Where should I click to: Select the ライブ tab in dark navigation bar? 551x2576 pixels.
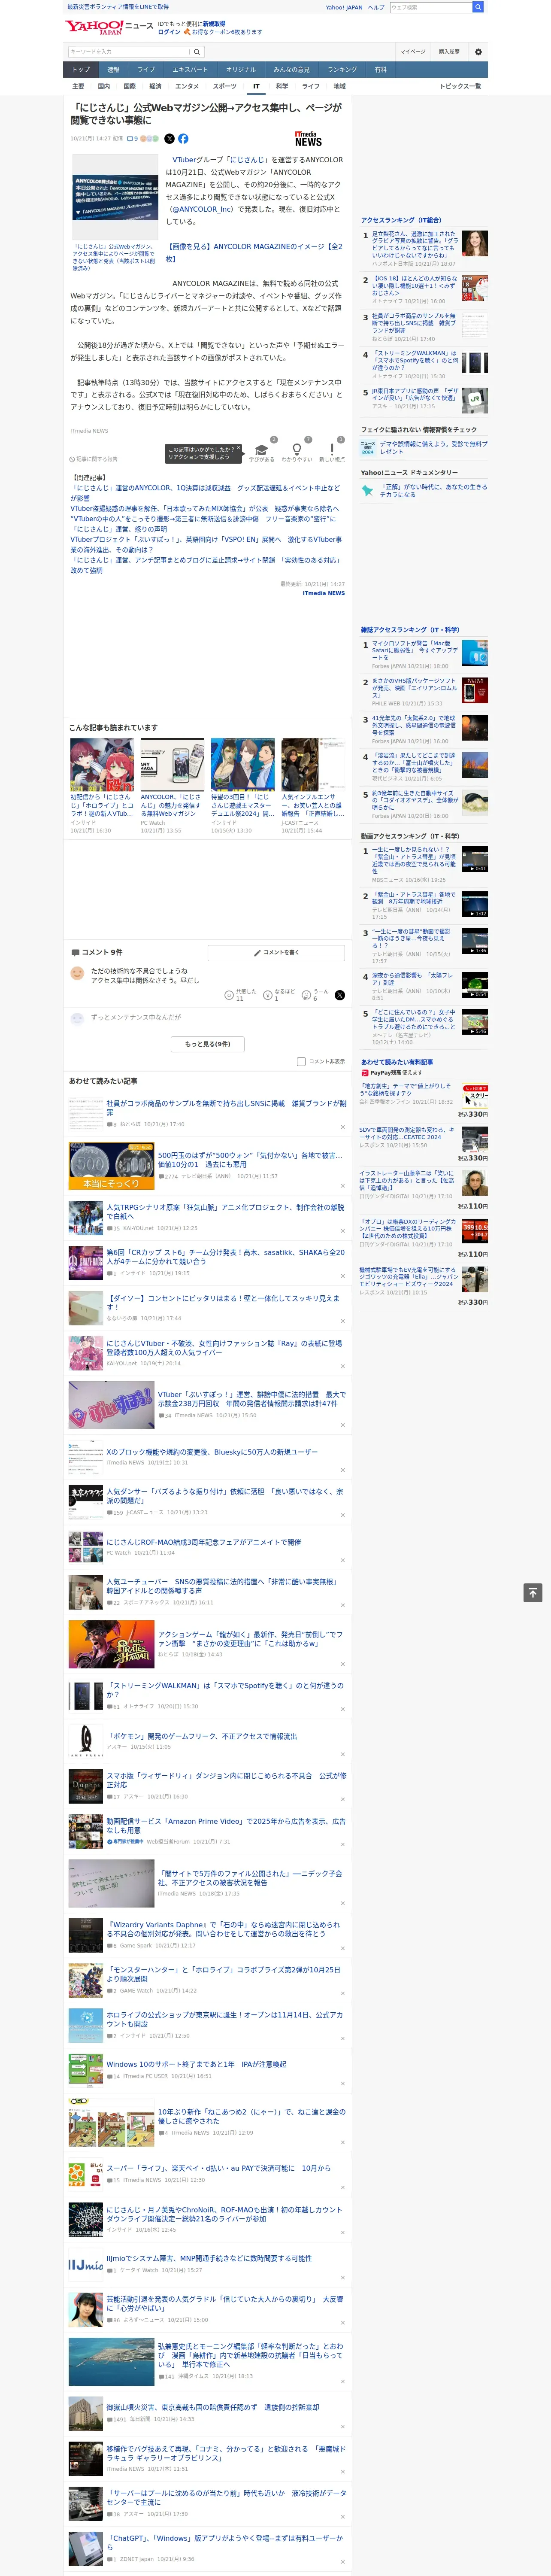146,69
